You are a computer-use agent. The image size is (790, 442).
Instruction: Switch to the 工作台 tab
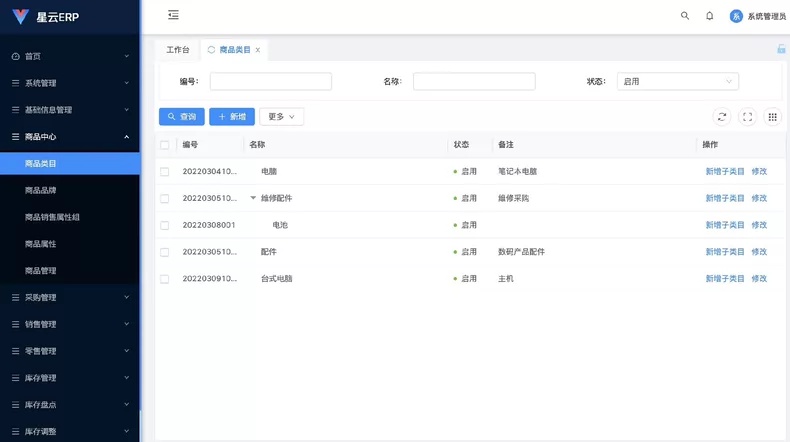coord(178,50)
